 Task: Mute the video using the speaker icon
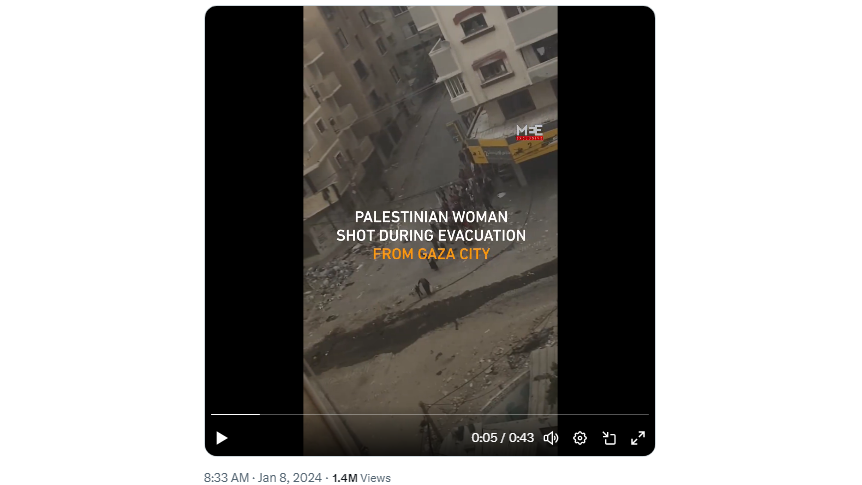click(551, 438)
